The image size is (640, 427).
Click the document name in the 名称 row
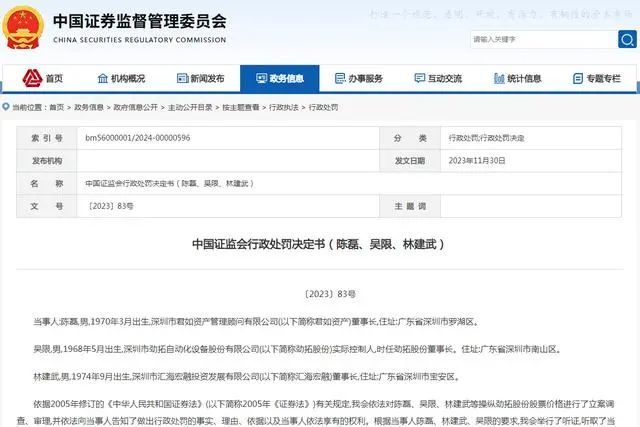coord(169,184)
